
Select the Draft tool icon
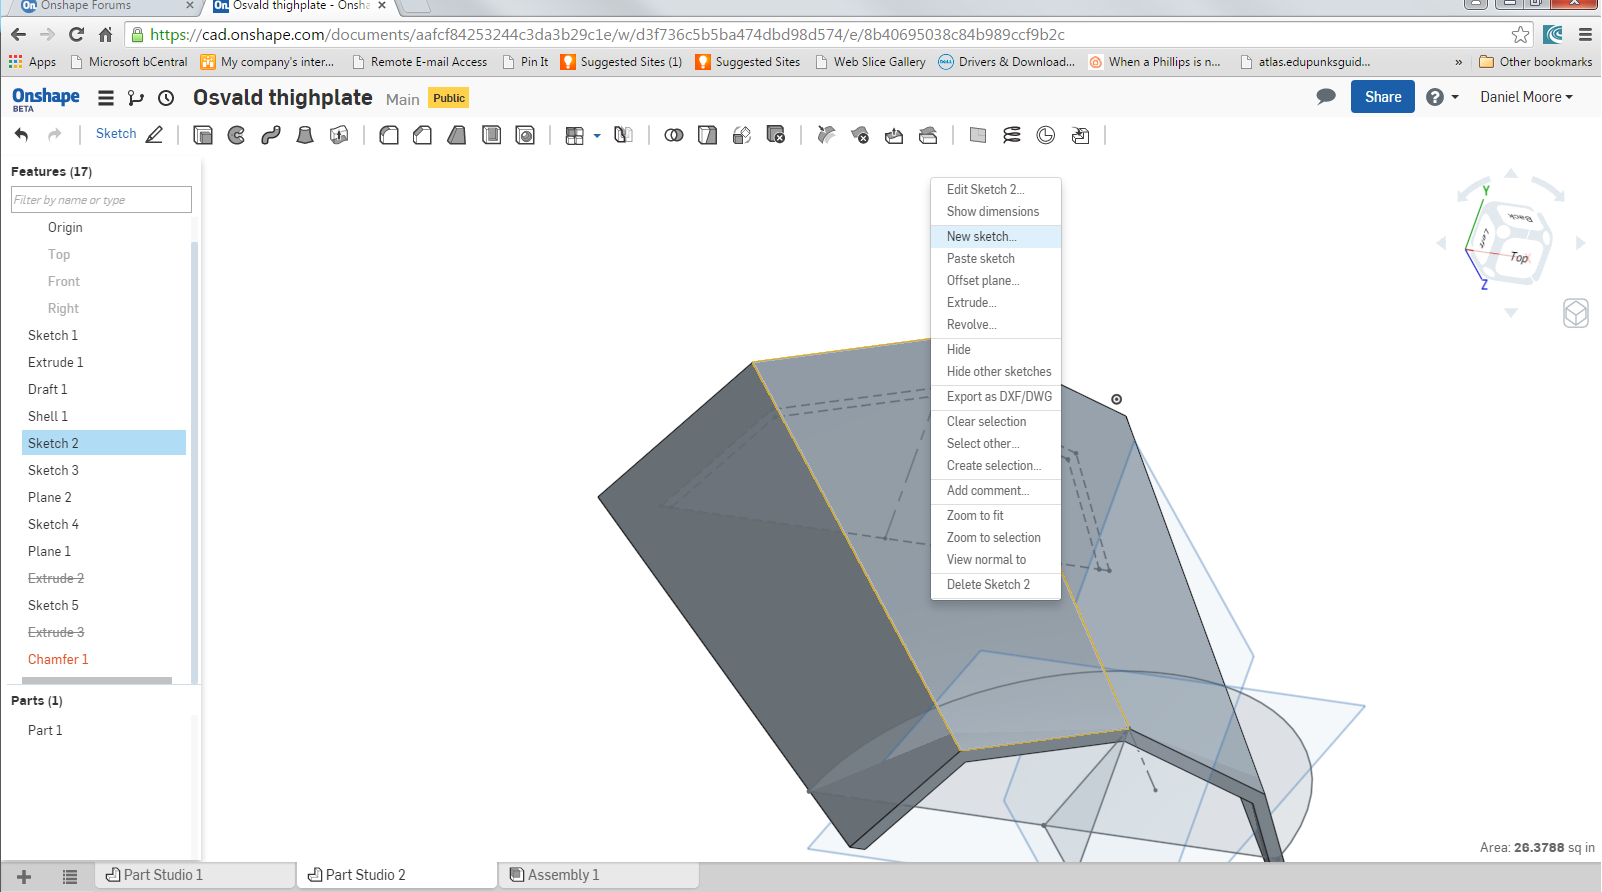pos(457,135)
